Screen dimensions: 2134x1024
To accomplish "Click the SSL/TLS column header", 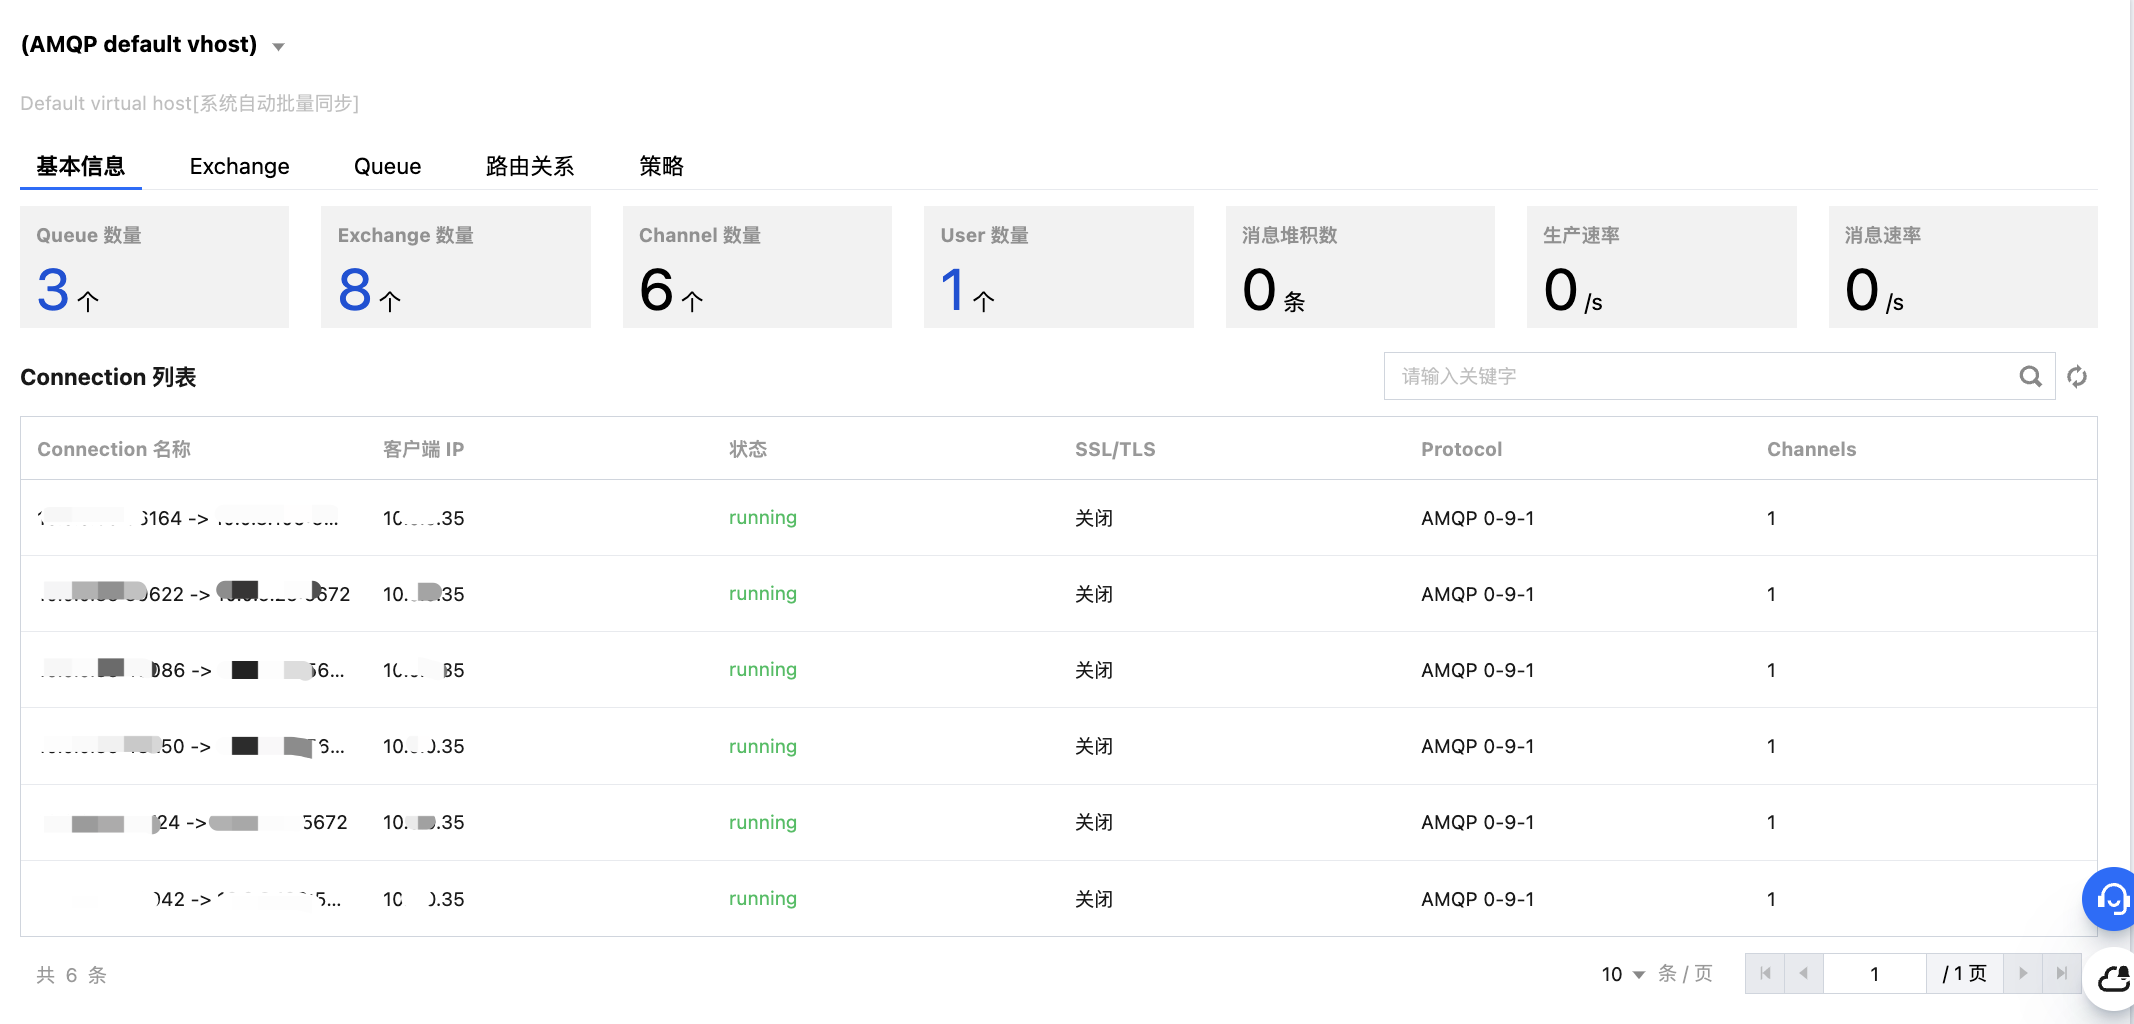I will tap(1115, 449).
